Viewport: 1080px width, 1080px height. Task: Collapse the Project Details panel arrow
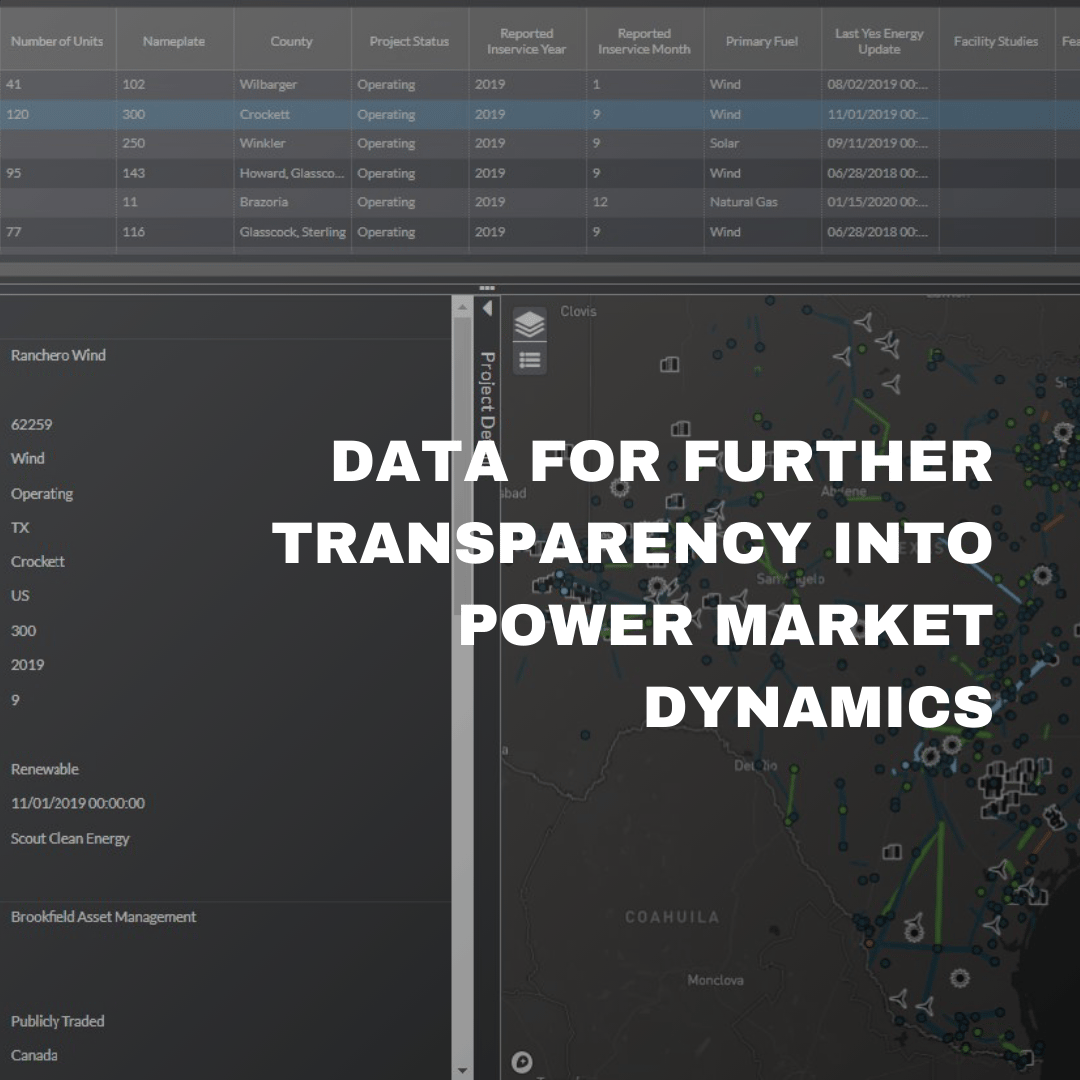point(488,308)
